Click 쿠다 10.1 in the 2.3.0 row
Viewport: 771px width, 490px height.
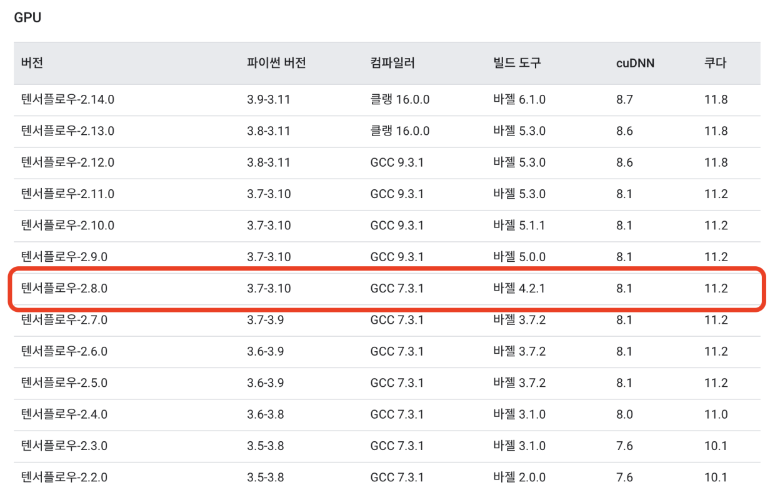click(x=716, y=445)
